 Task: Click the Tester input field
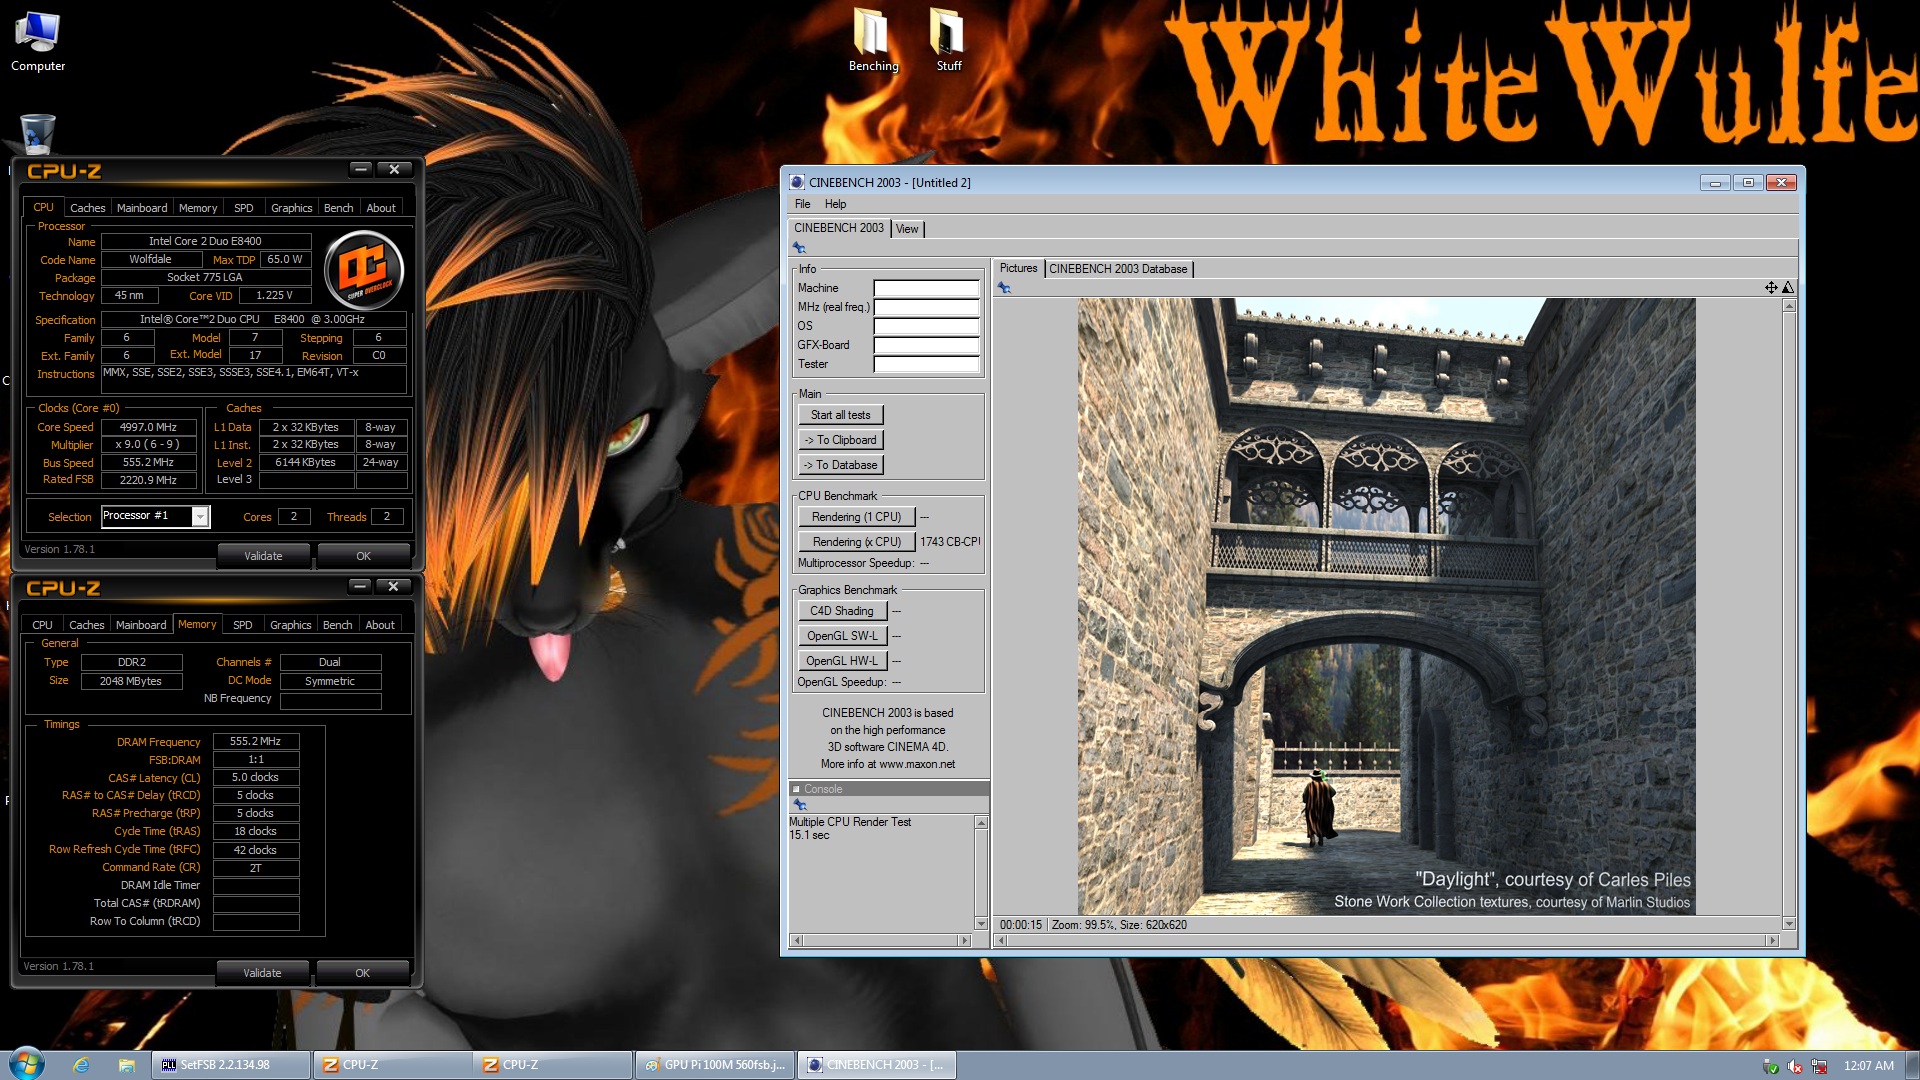pyautogui.click(x=926, y=364)
